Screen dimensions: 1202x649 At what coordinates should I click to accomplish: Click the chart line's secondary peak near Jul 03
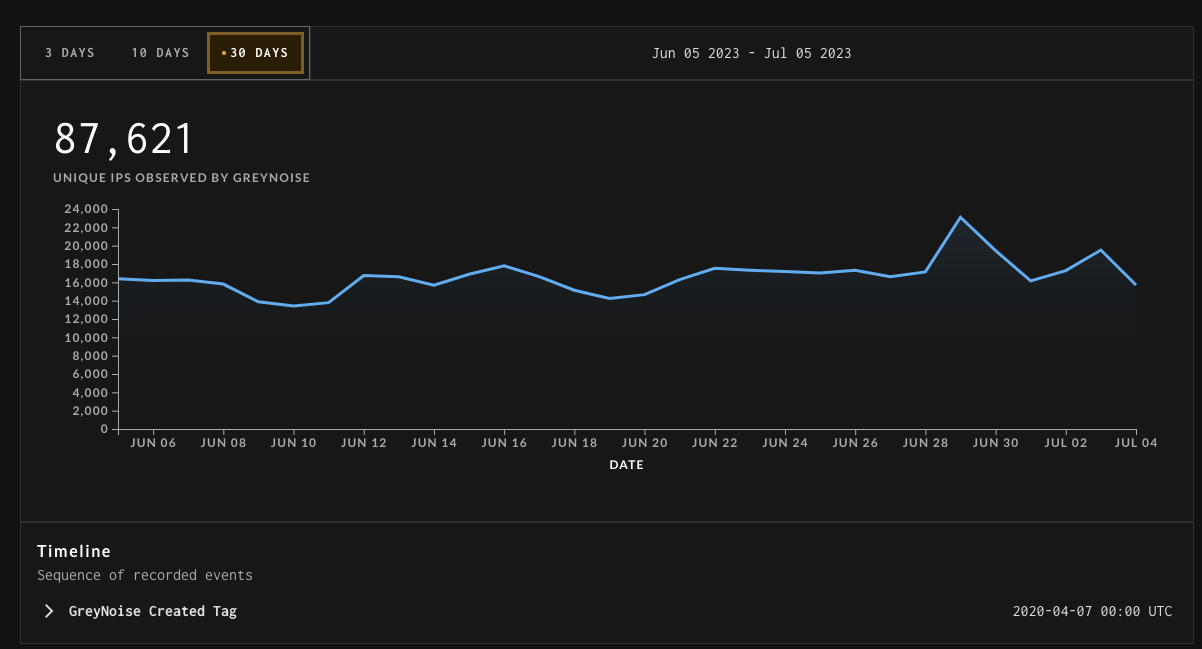(1101, 250)
